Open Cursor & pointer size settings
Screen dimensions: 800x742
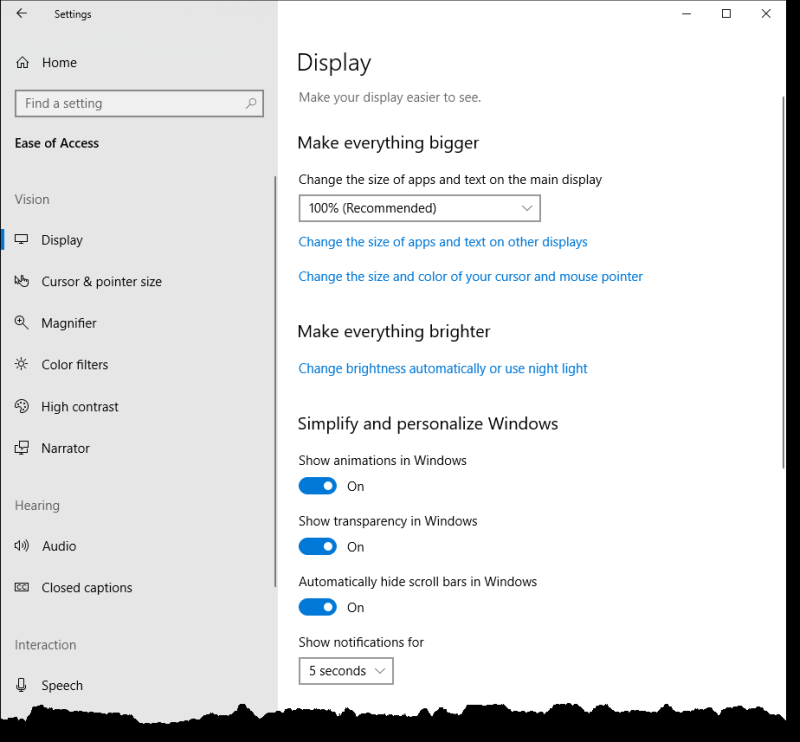138,281
